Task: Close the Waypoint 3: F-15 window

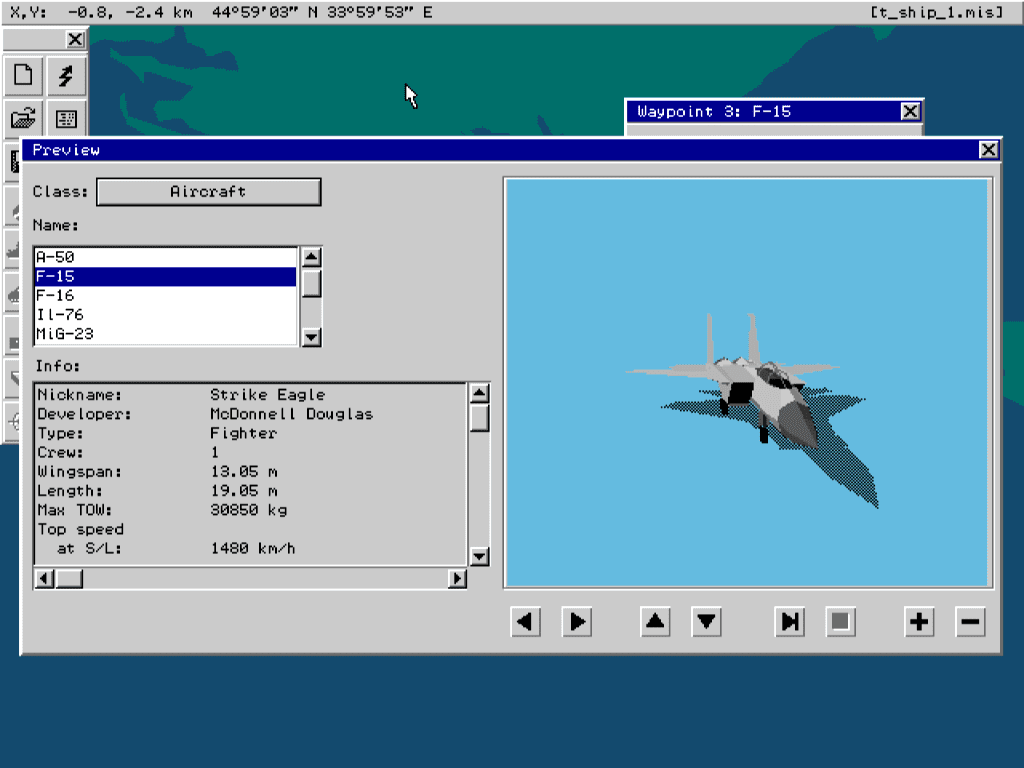Action: coord(910,112)
